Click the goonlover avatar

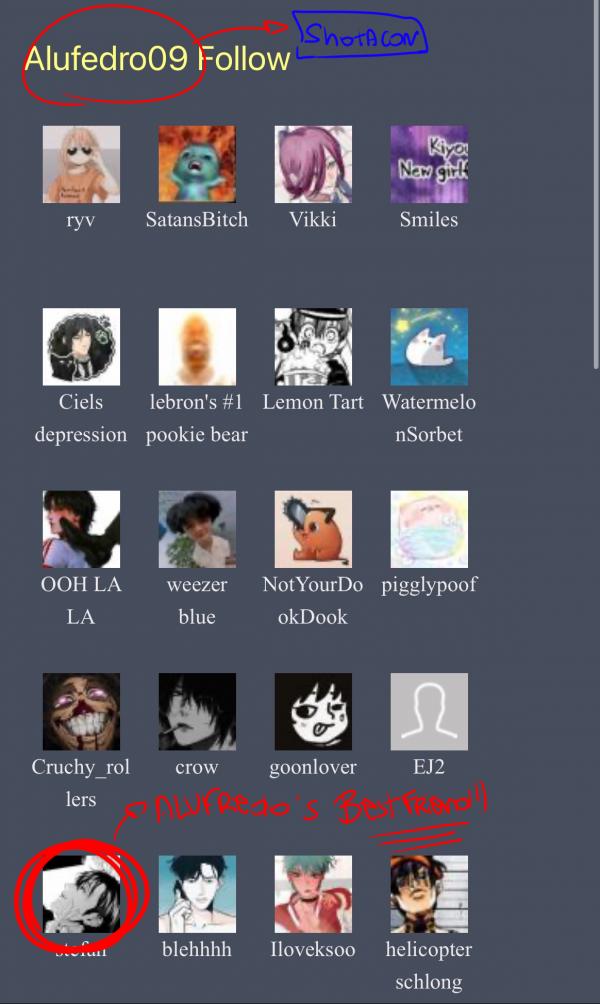point(313,712)
